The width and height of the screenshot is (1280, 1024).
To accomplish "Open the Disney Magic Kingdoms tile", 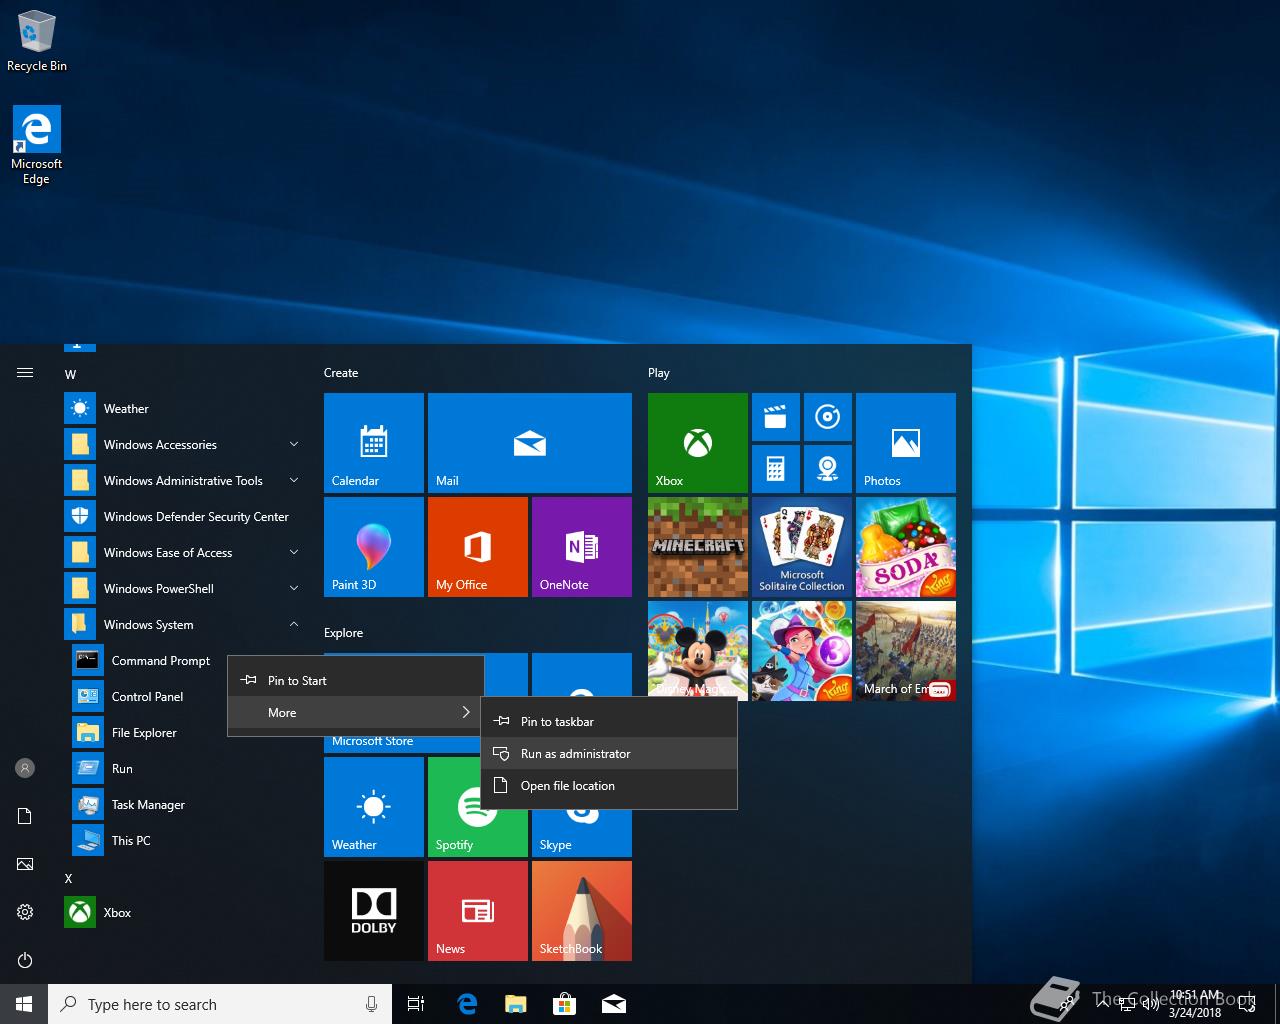I will click(x=698, y=651).
